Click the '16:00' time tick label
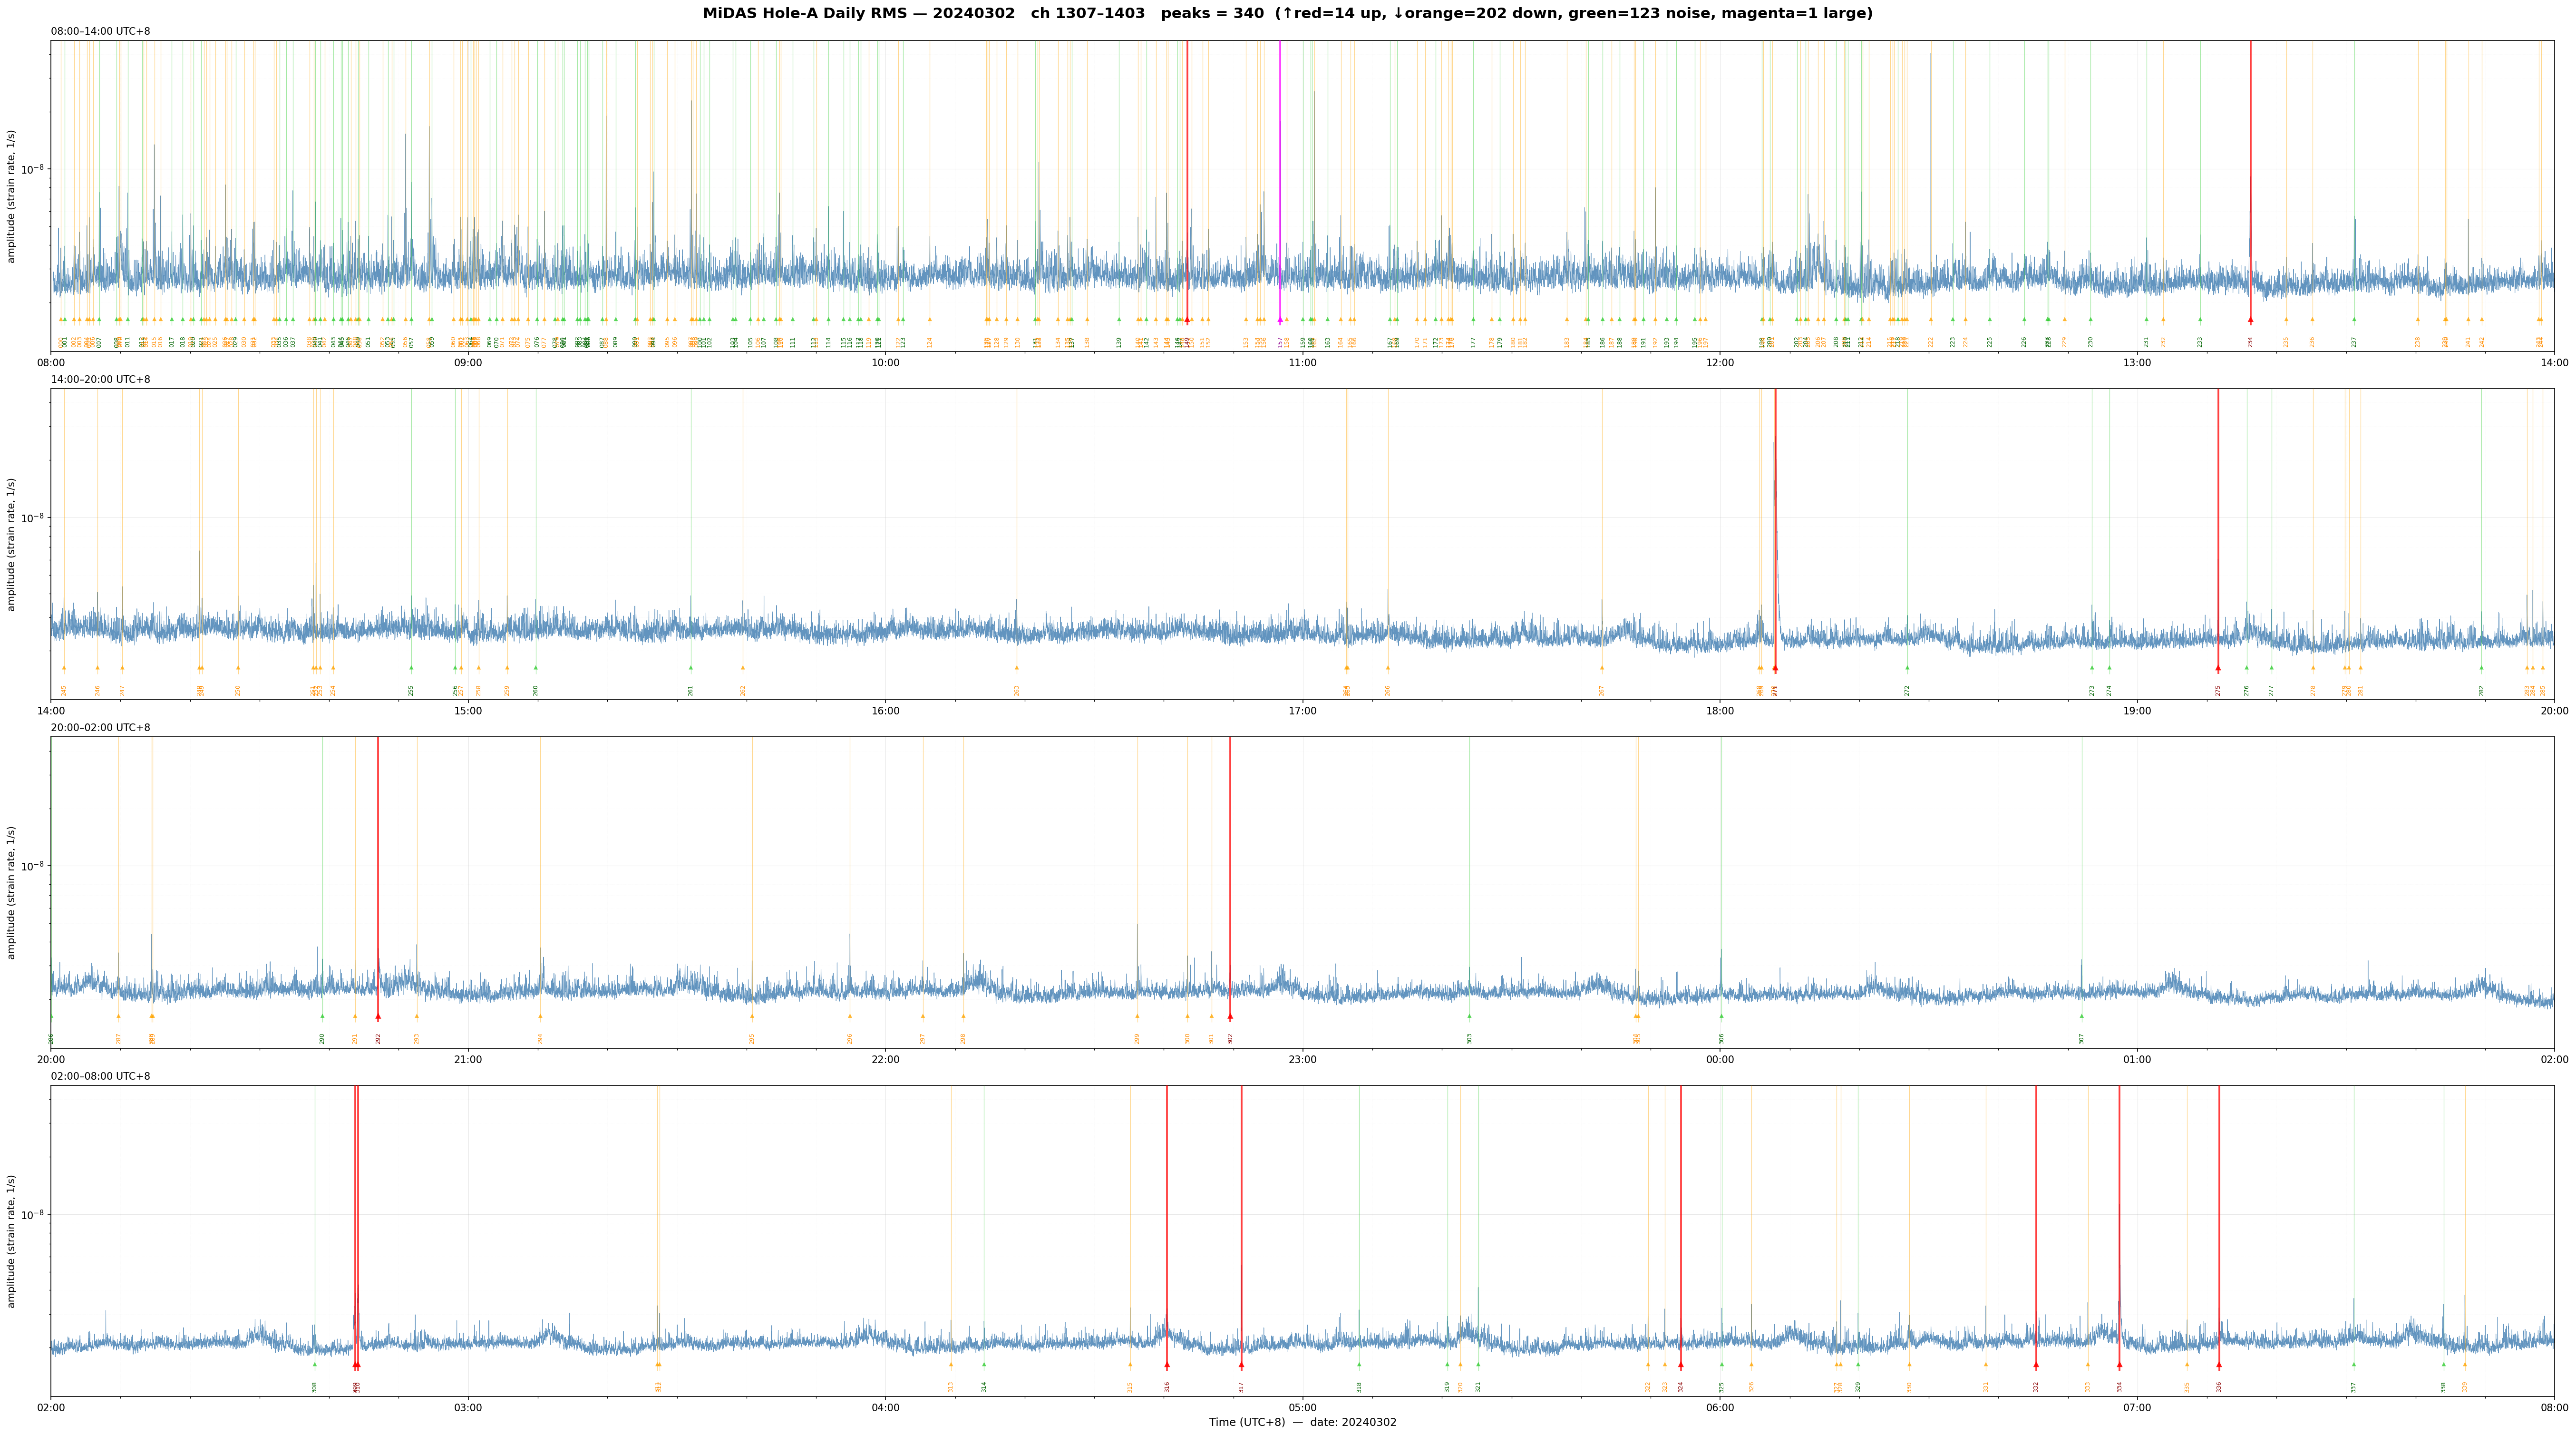 [886, 711]
